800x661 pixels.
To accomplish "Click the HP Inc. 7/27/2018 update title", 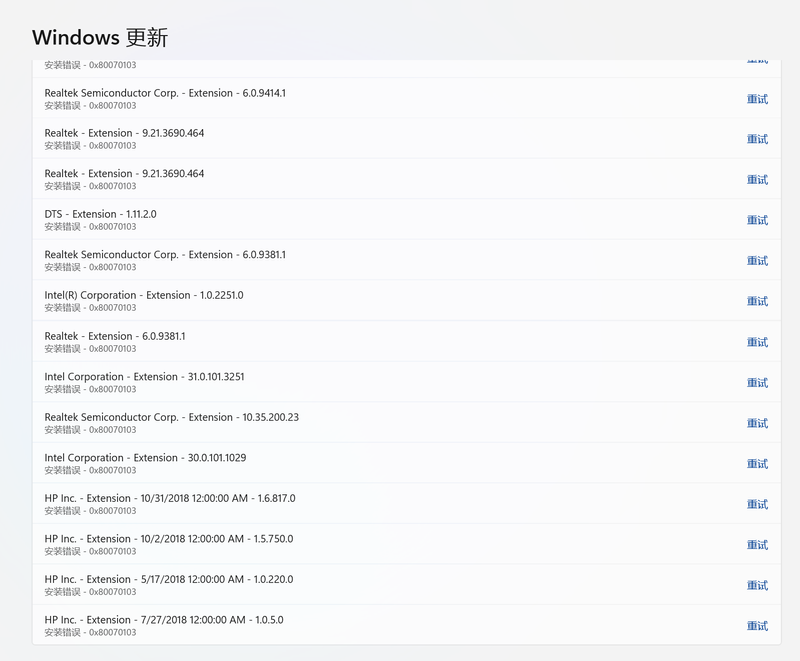I will [x=163, y=620].
